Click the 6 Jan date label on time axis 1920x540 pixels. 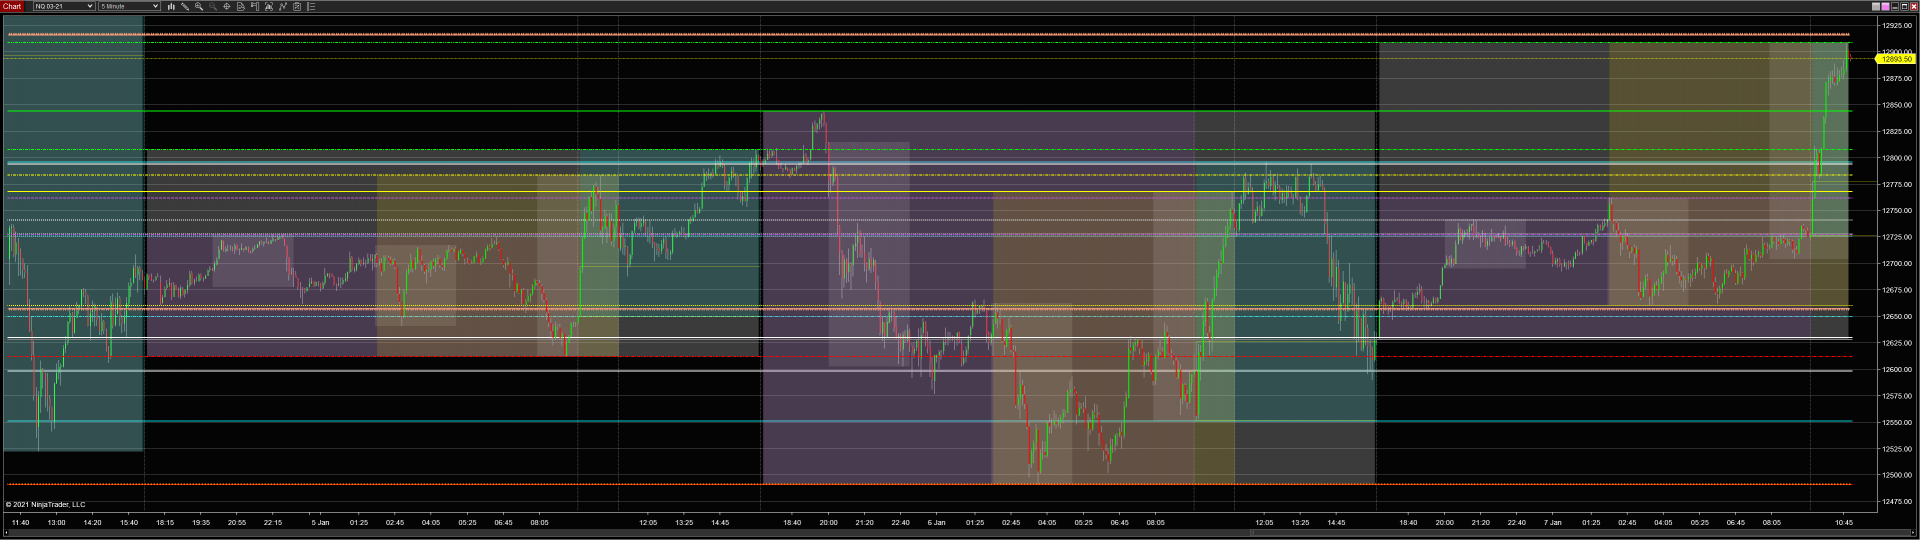[936, 522]
